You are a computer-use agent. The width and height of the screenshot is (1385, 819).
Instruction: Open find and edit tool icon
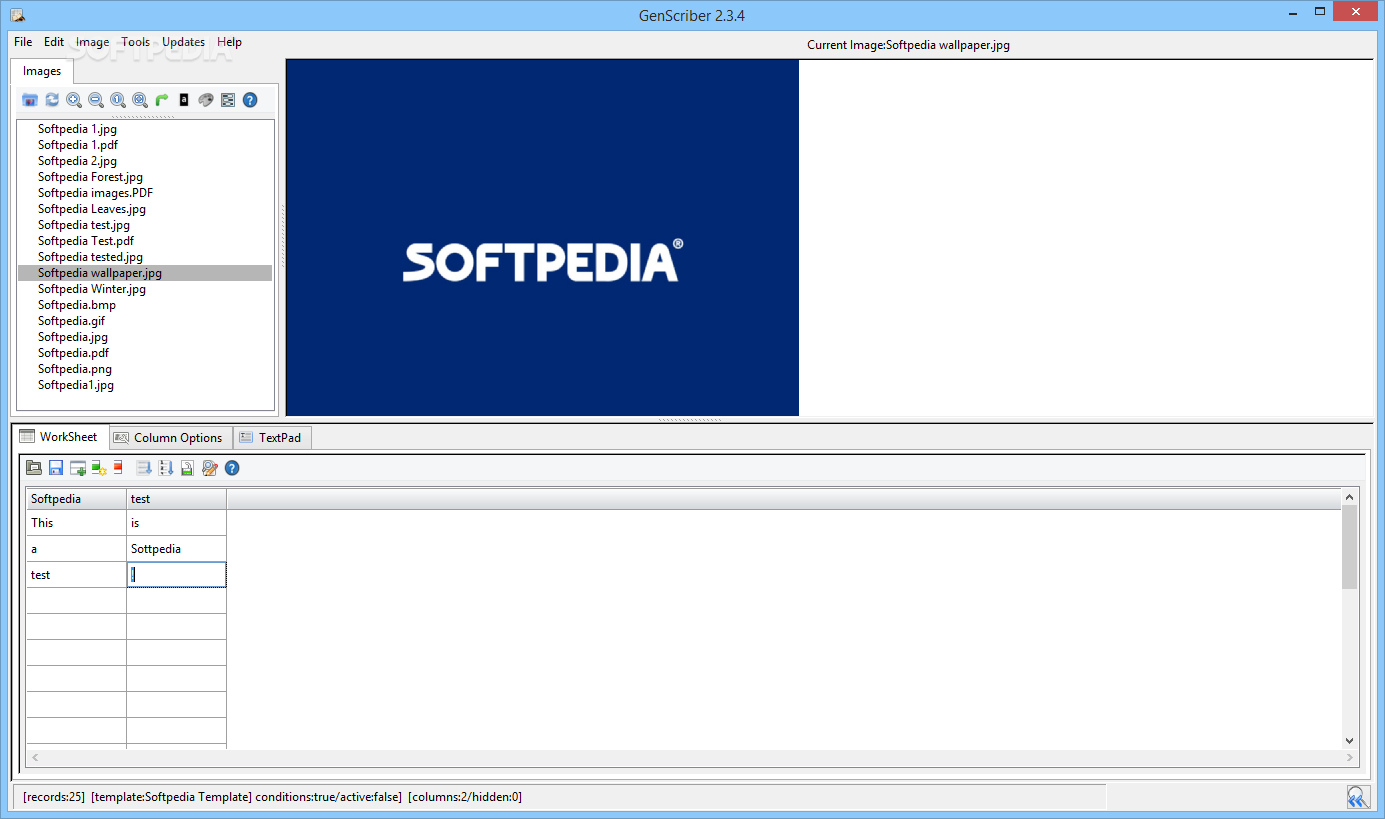tap(210, 467)
